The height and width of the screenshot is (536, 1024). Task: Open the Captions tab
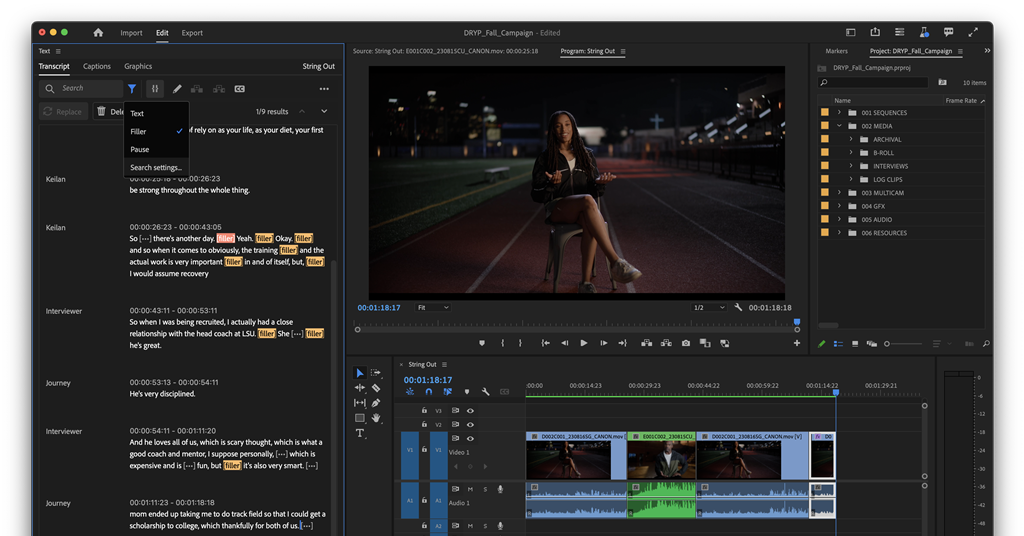click(97, 67)
